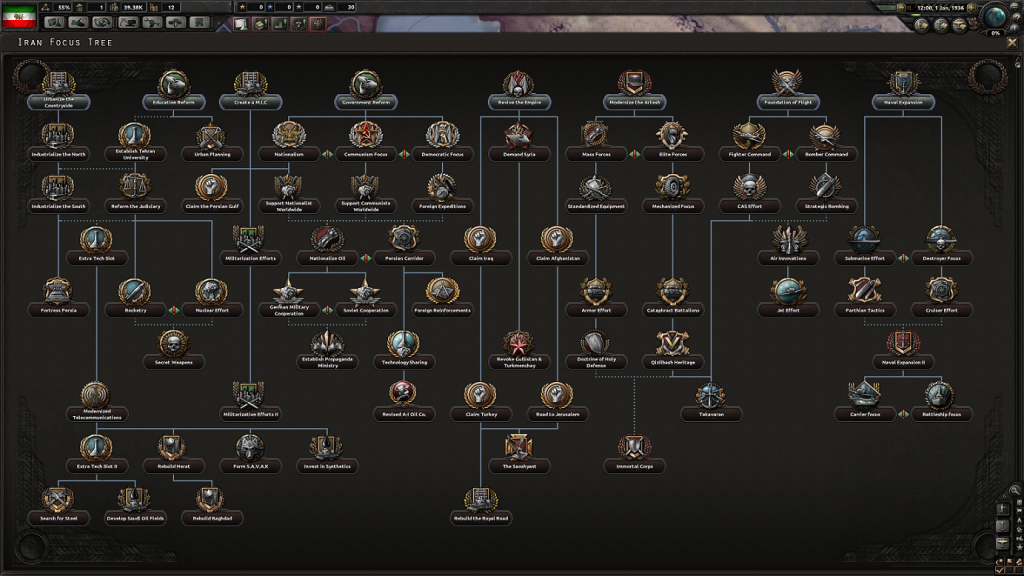Toggle the star map mode icon
The width and height of the screenshot is (1024, 576).
click(x=1019, y=545)
